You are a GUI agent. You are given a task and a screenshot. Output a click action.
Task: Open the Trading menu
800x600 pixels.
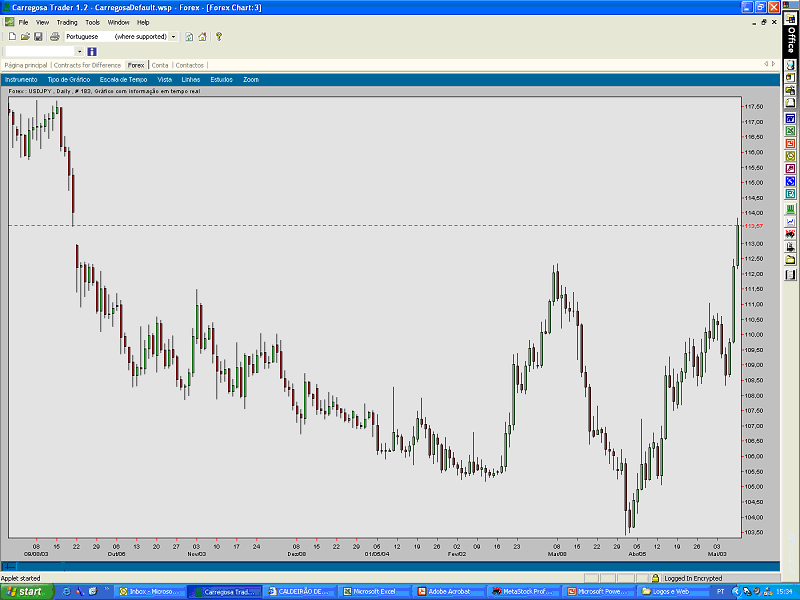pos(66,21)
